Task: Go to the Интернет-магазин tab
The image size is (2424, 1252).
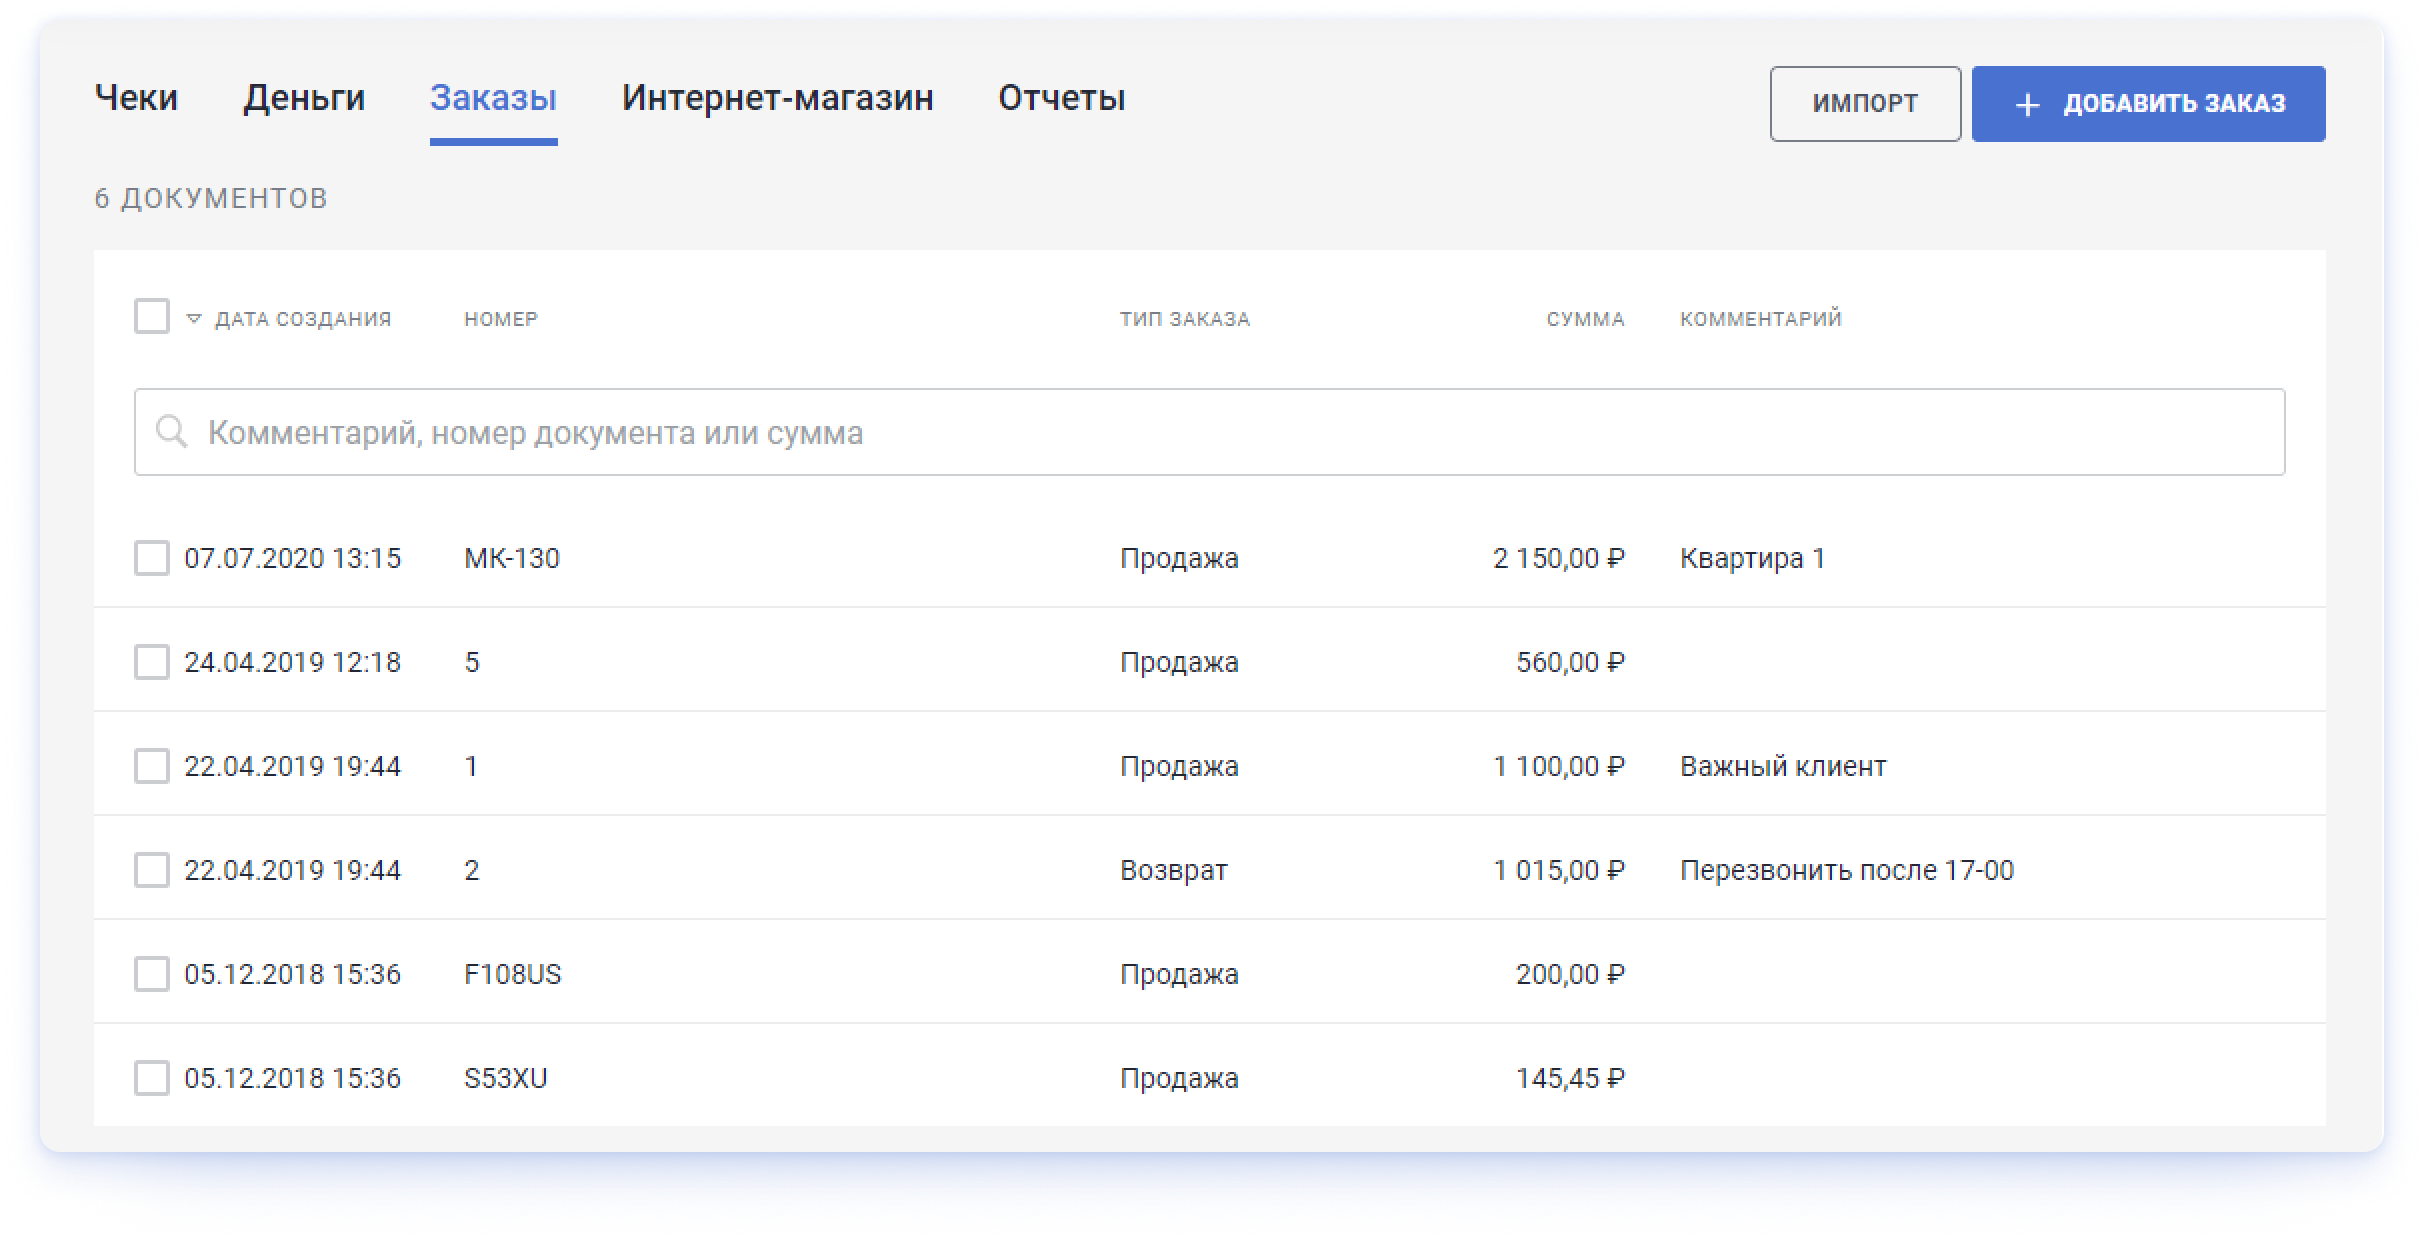Action: (777, 98)
